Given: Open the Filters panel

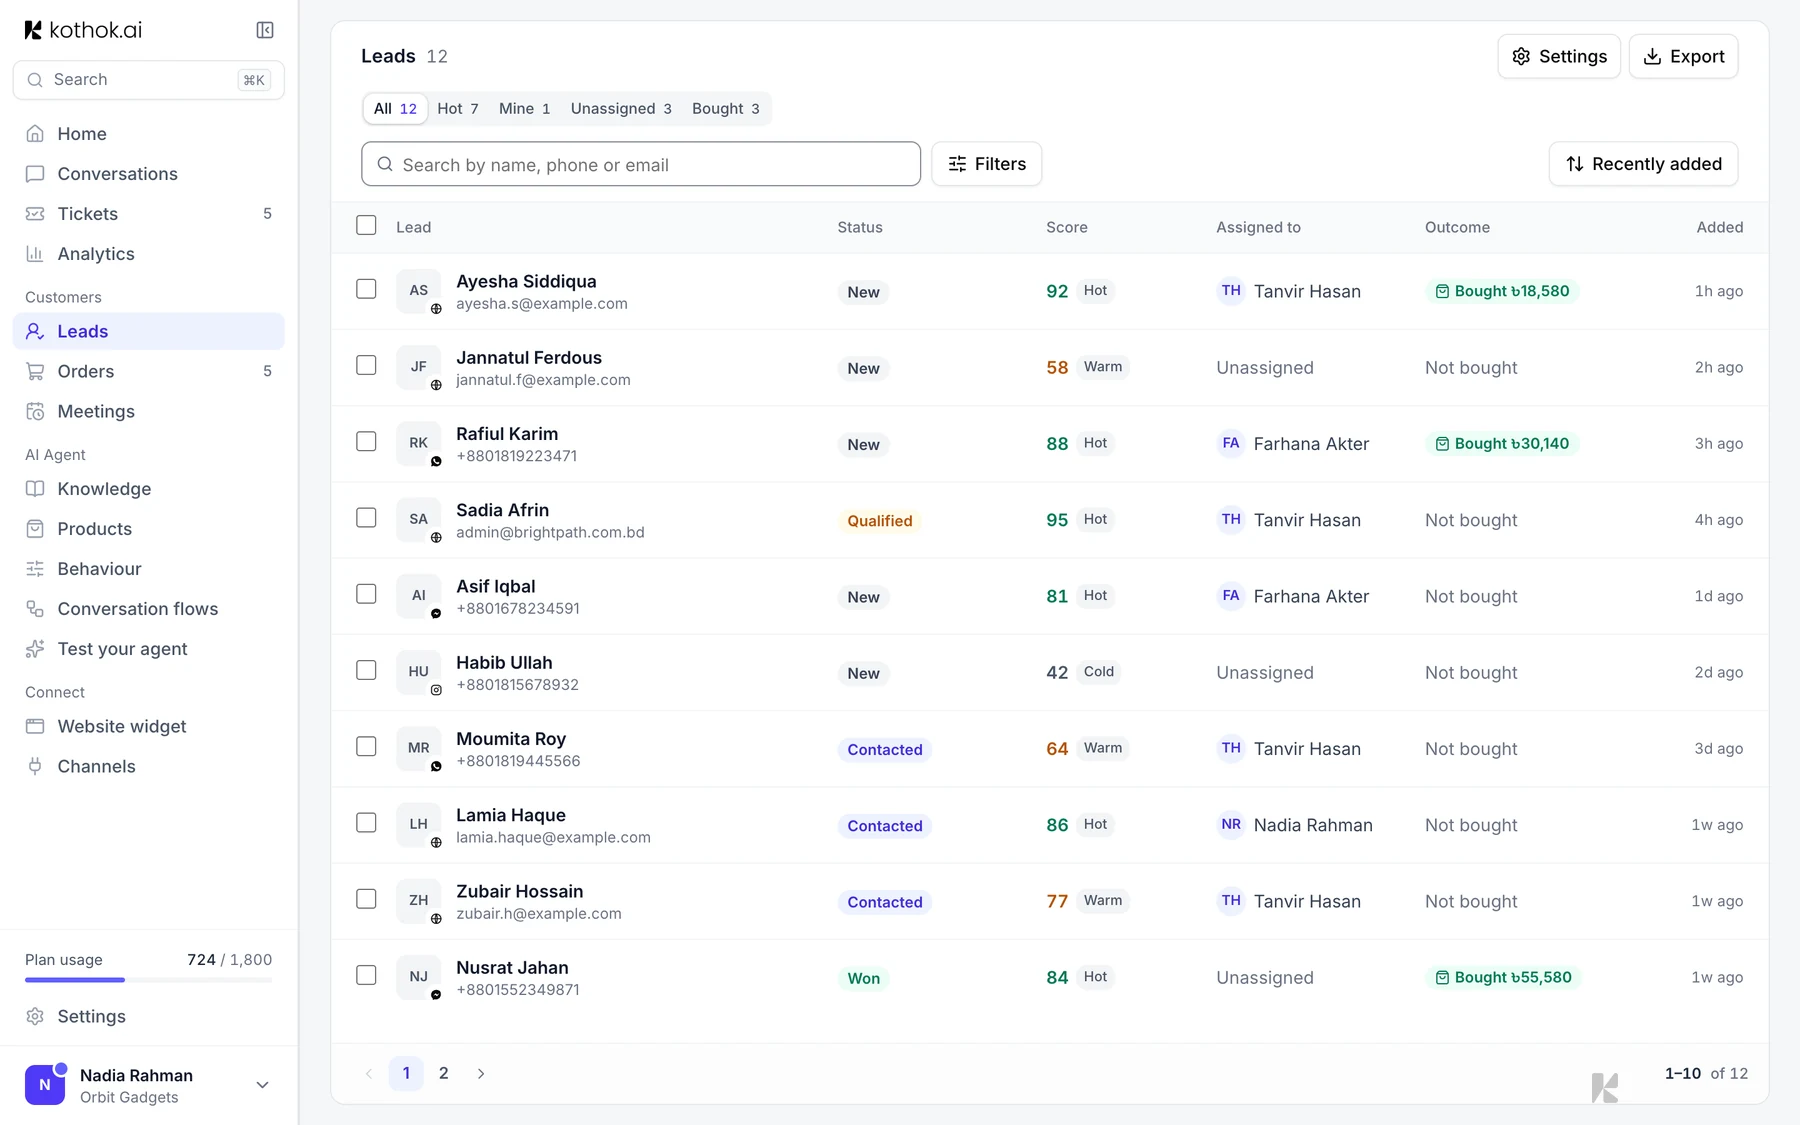Looking at the screenshot, I should [x=986, y=164].
